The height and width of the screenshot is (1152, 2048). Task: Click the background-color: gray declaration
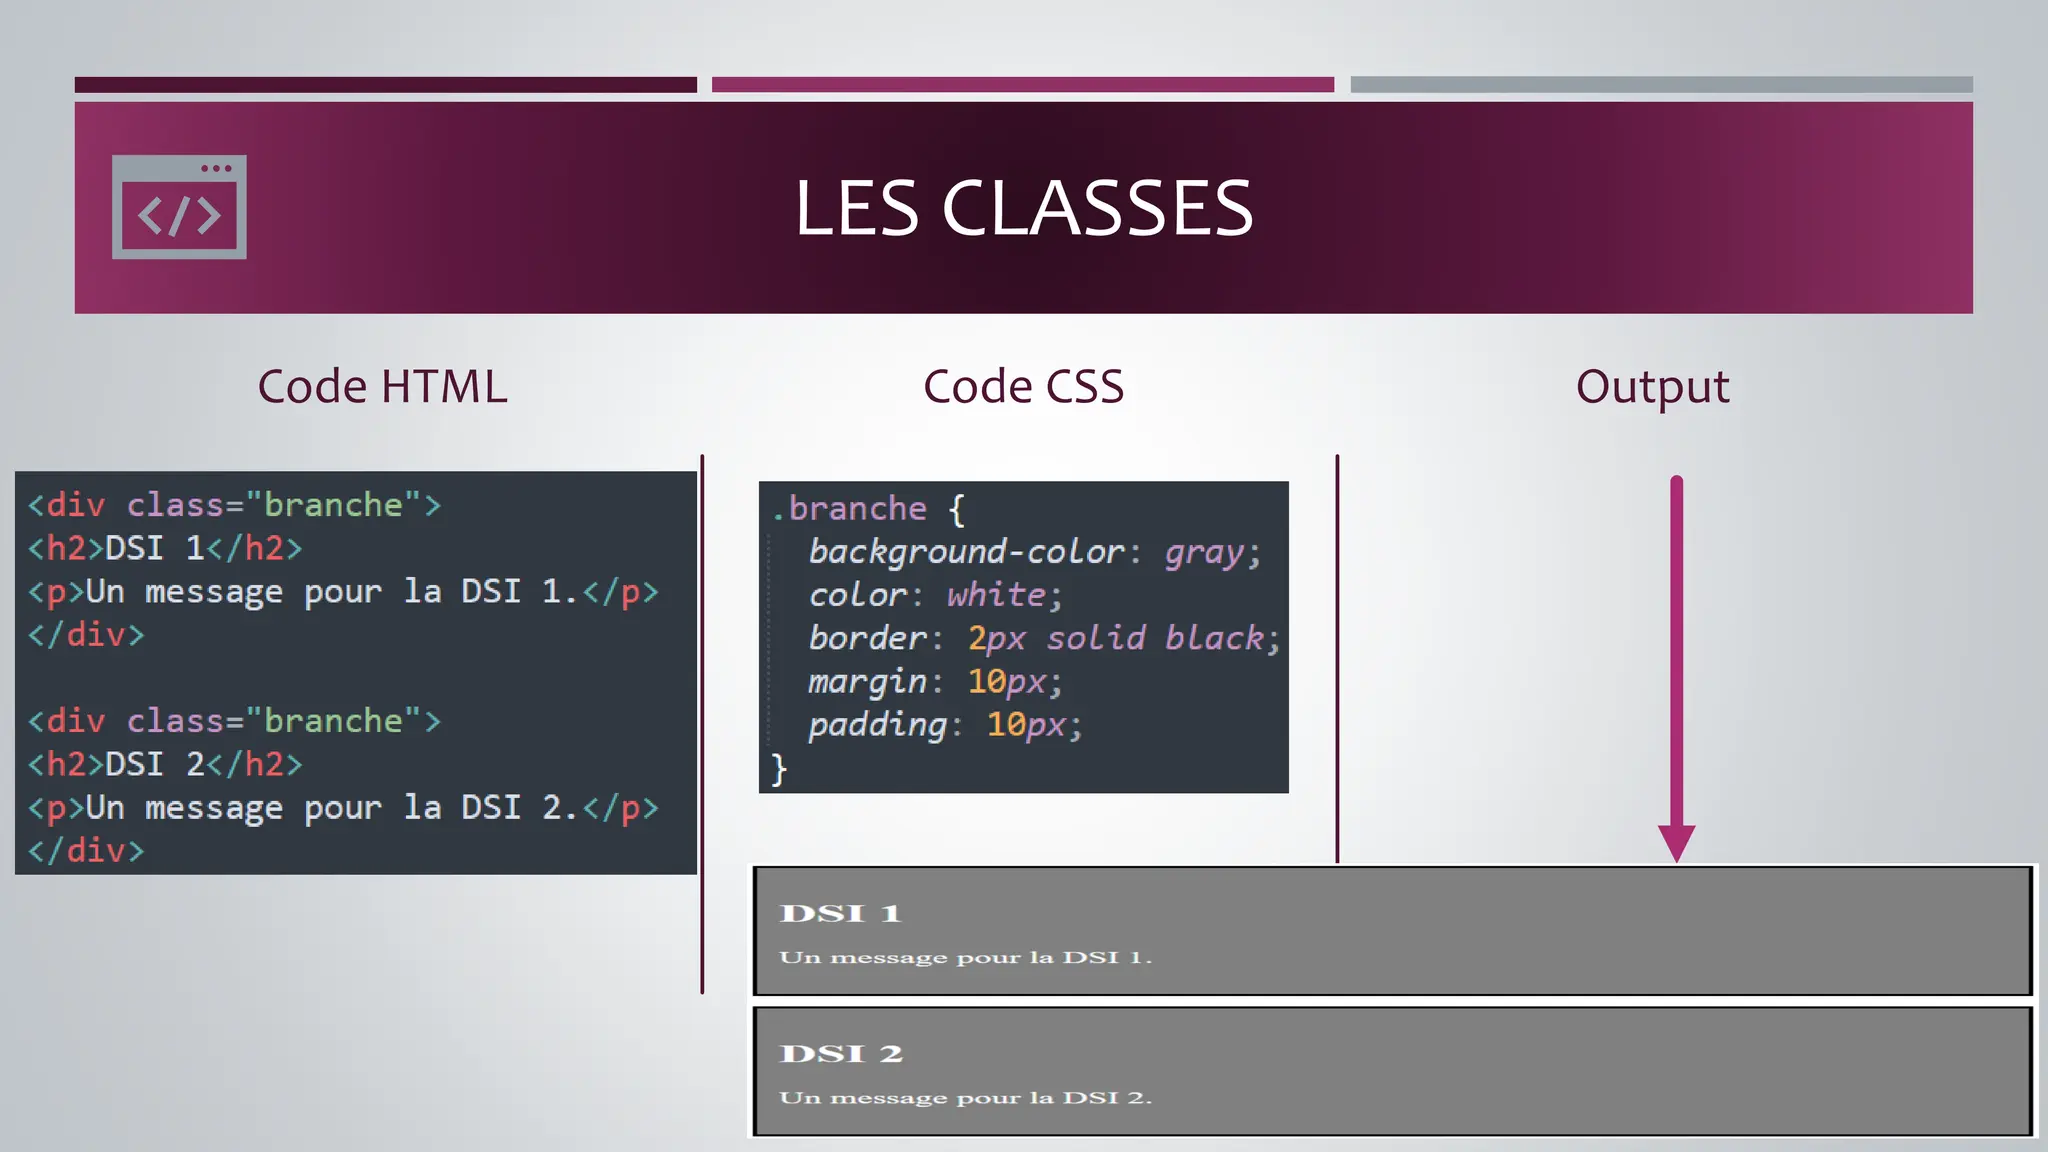(1035, 552)
